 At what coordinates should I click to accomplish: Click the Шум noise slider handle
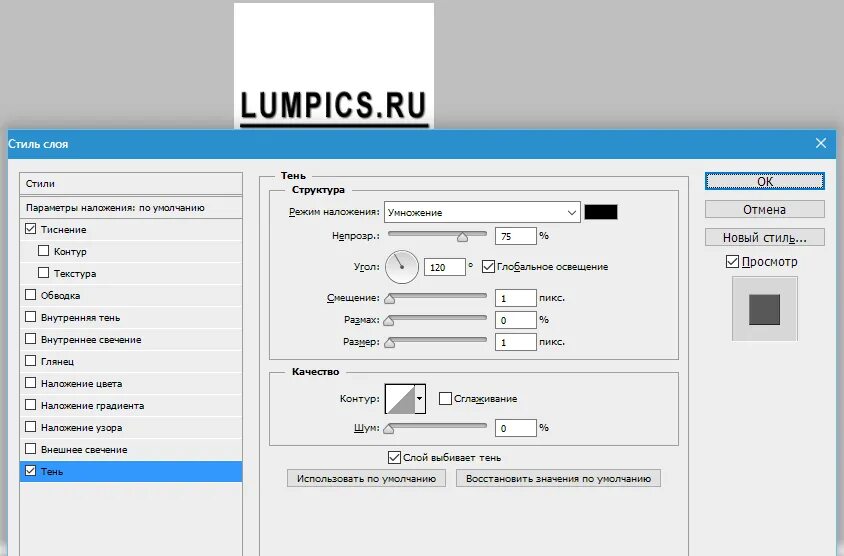(x=389, y=429)
